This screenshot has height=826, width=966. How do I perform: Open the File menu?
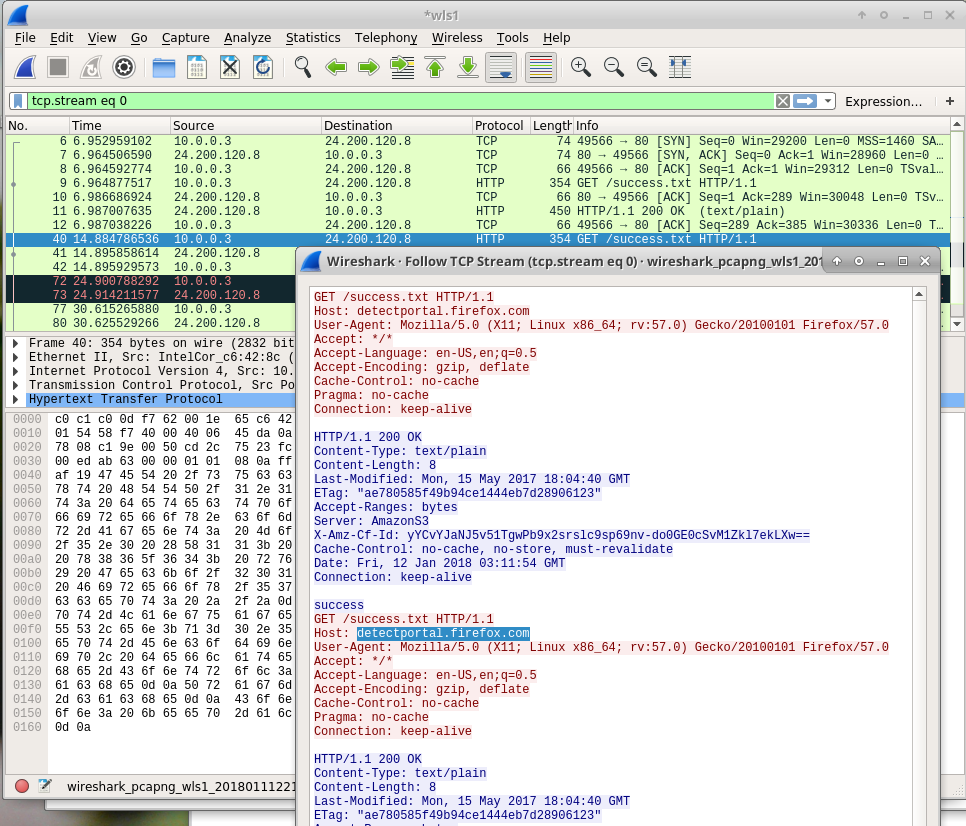point(25,38)
